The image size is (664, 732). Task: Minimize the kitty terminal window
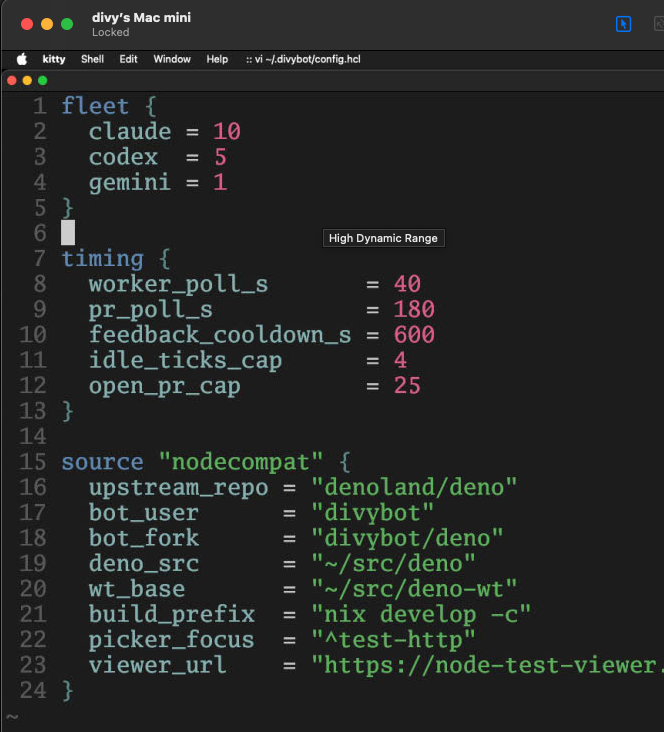pyautogui.click(x=27, y=81)
